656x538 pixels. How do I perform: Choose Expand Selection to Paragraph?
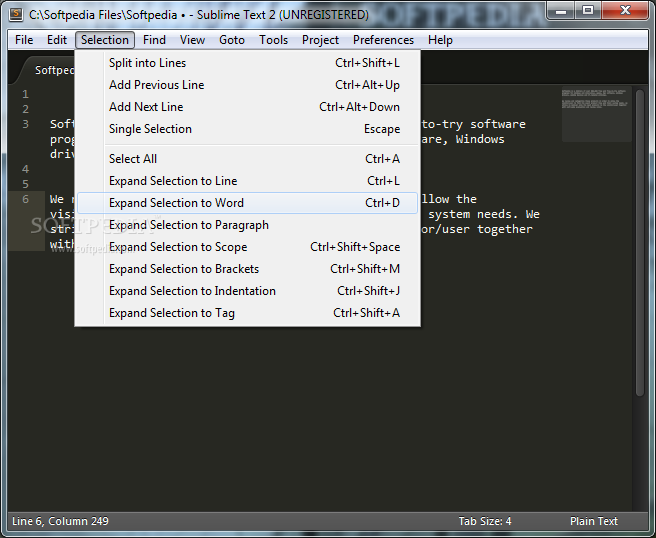[x=247, y=225]
